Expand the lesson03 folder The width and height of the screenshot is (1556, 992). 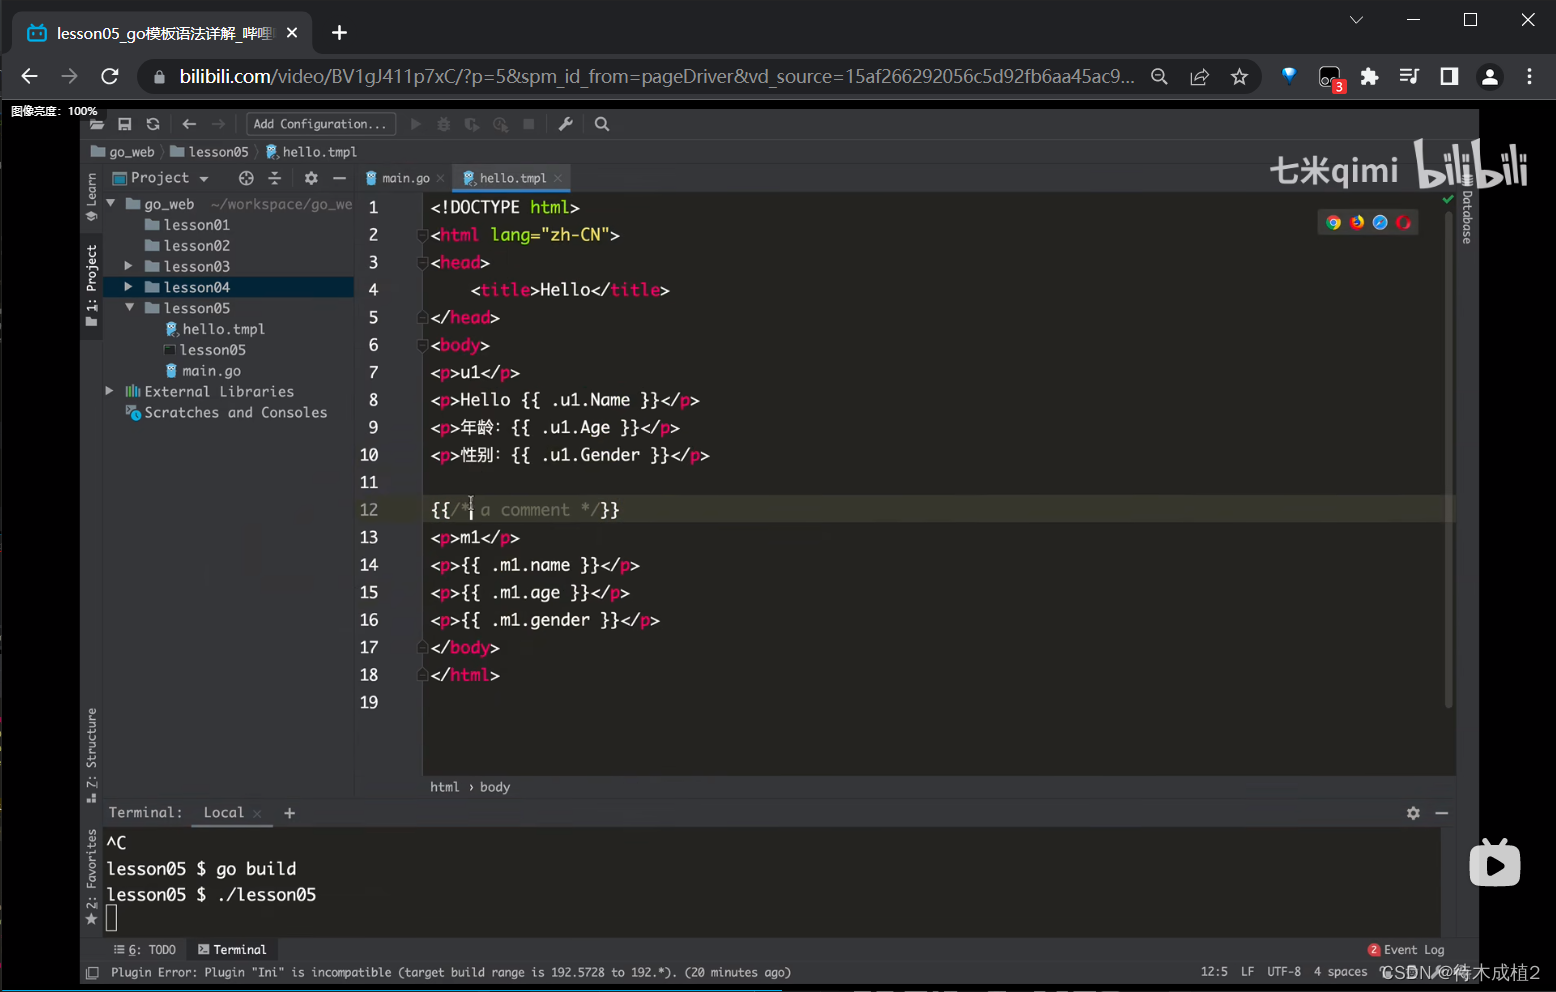pyautogui.click(x=128, y=266)
